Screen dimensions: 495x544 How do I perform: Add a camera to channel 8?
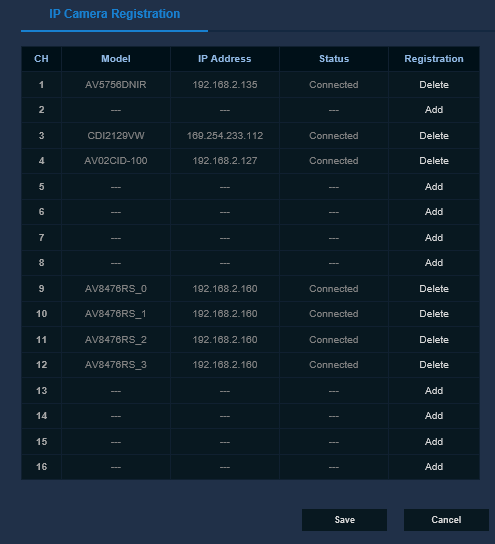tap(434, 263)
